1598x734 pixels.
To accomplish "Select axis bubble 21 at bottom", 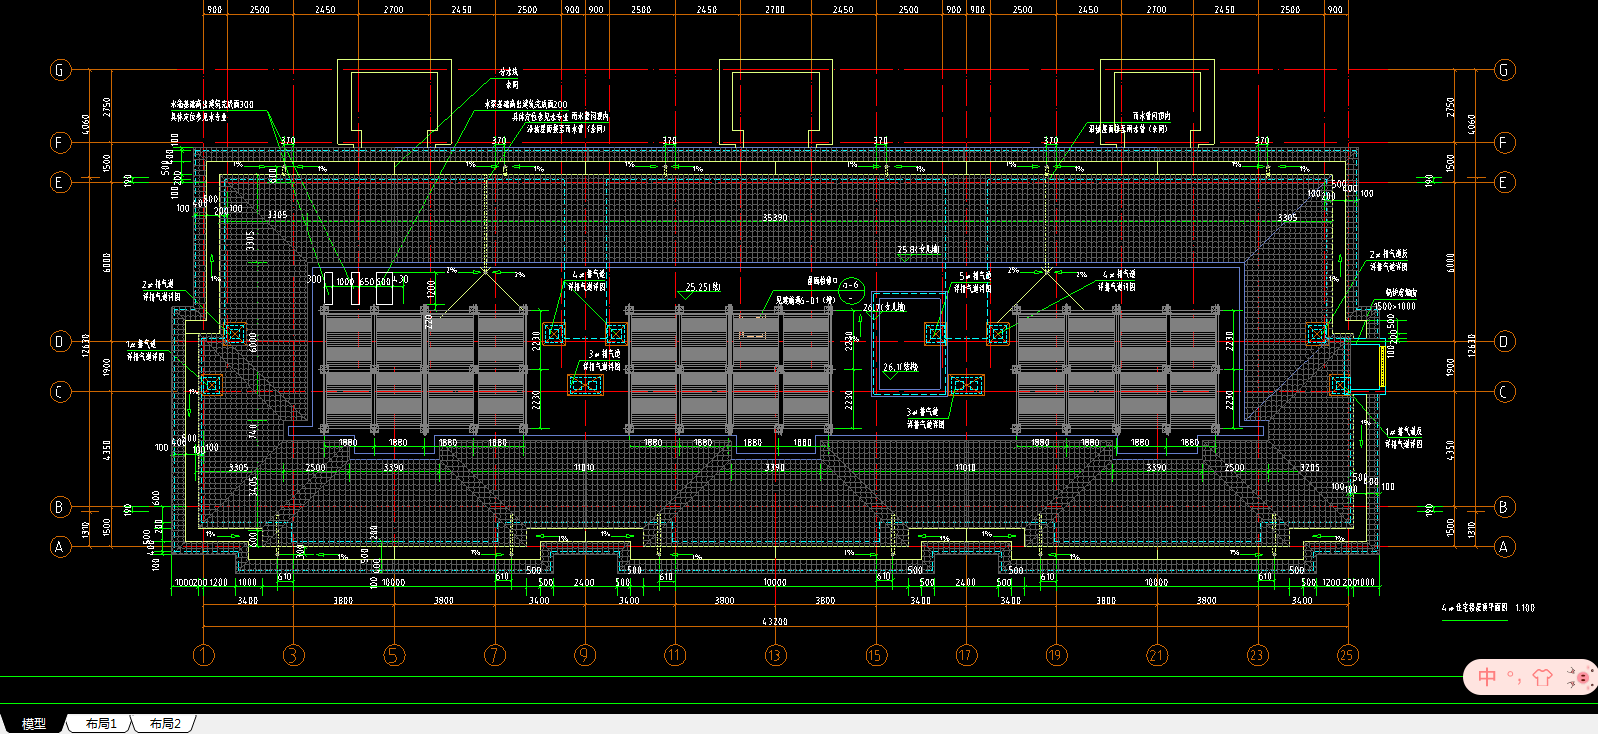I will [x=1157, y=655].
